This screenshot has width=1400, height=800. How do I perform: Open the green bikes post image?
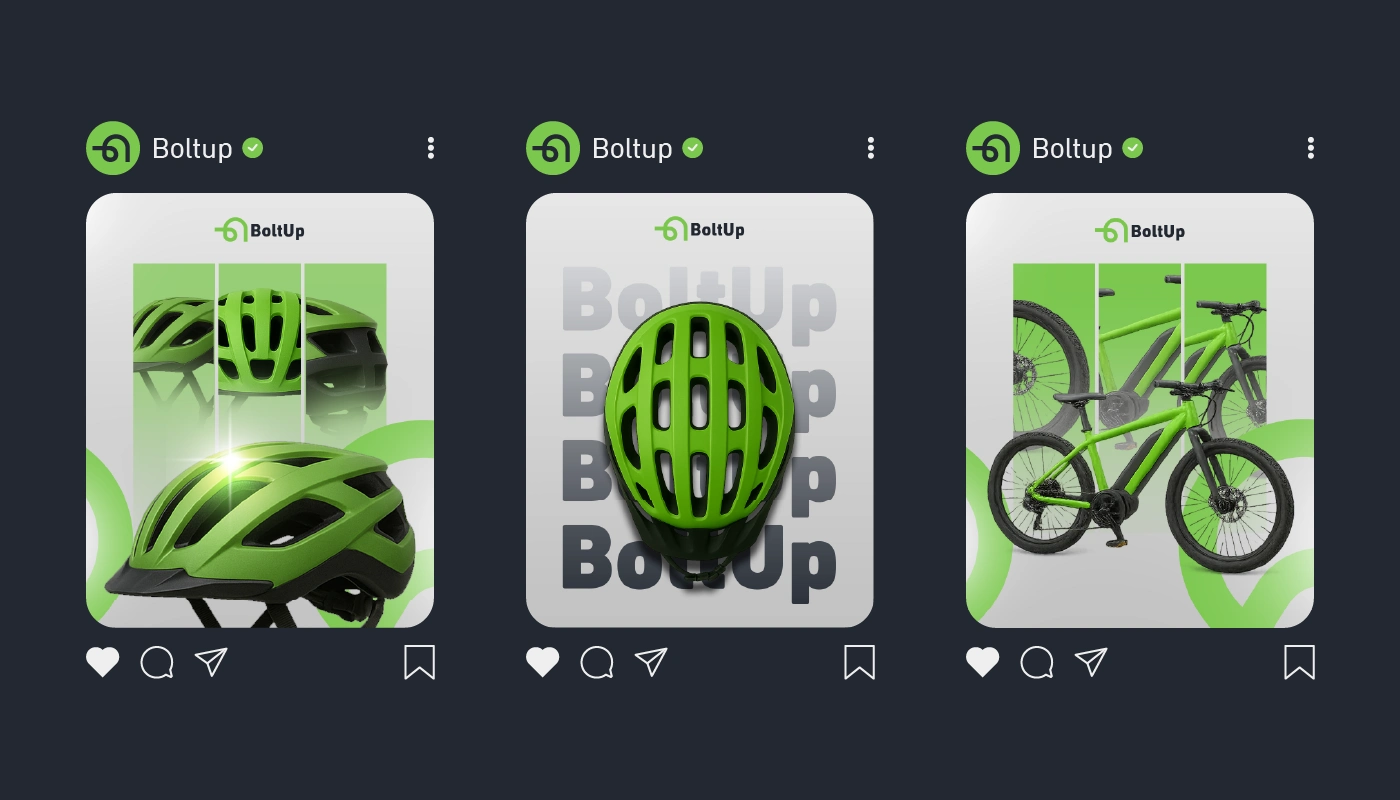pos(1140,410)
